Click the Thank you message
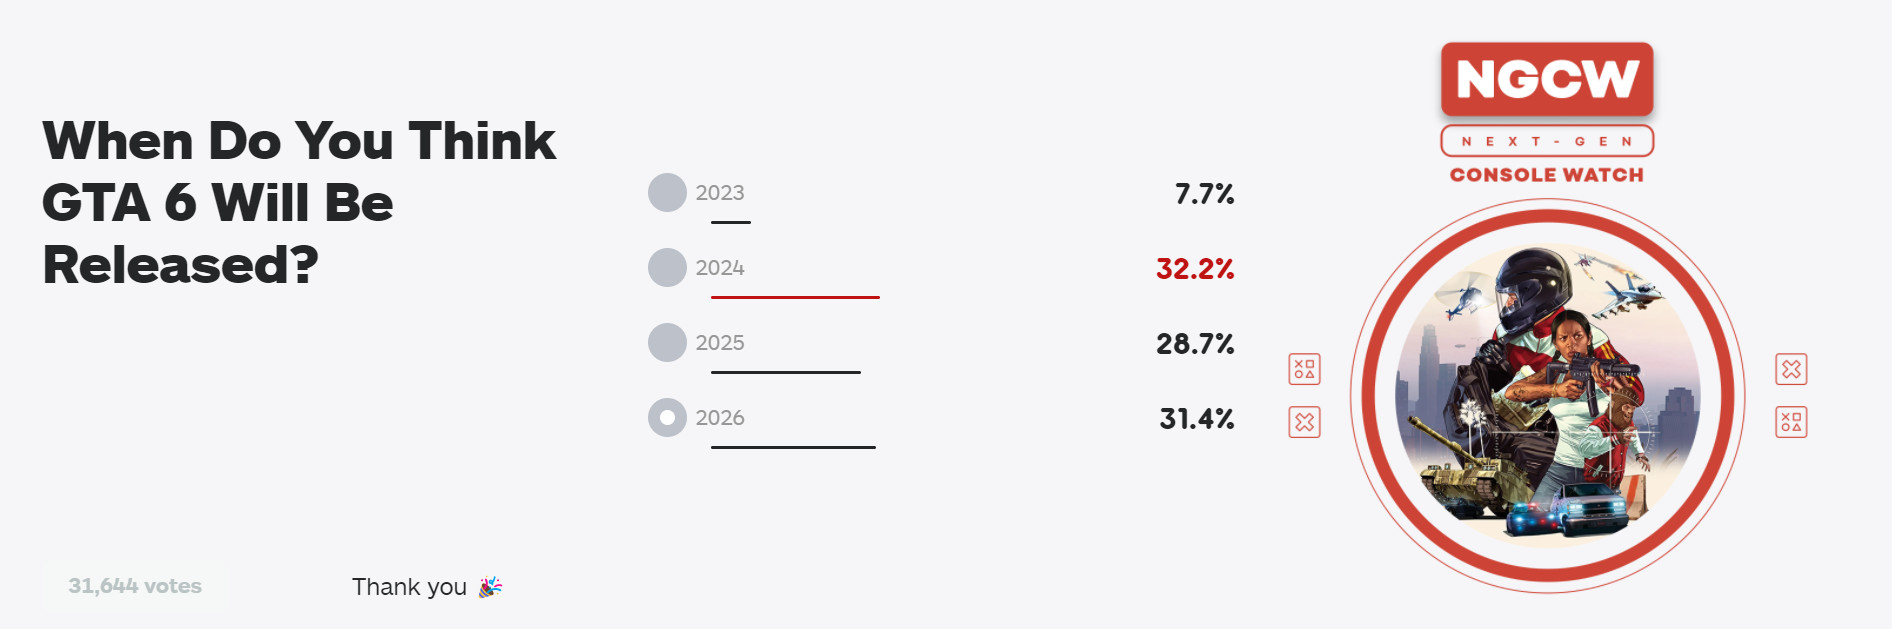The image size is (1892, 629). (409, 587)
